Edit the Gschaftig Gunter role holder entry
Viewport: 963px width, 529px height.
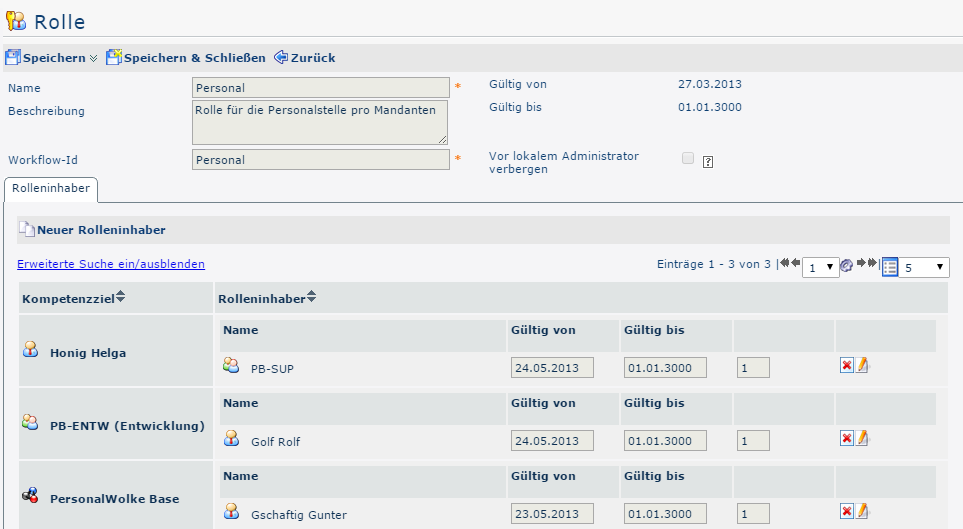pos(862,512)
